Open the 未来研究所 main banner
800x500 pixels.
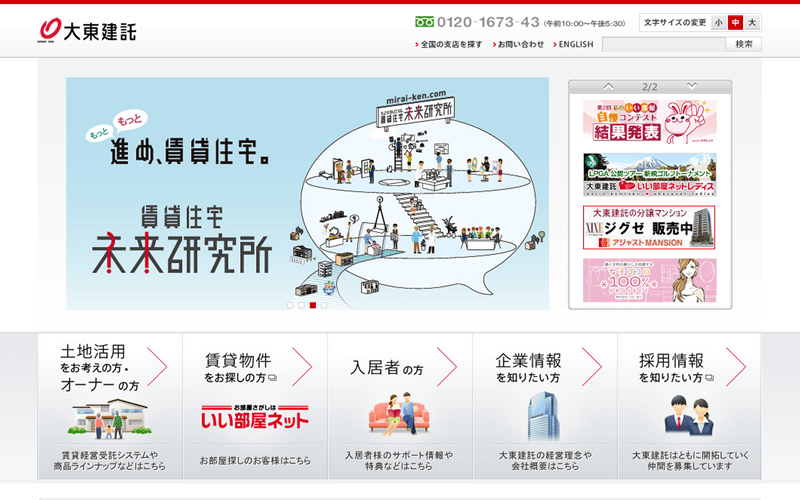pyautogui.click(x=308, y=193)
